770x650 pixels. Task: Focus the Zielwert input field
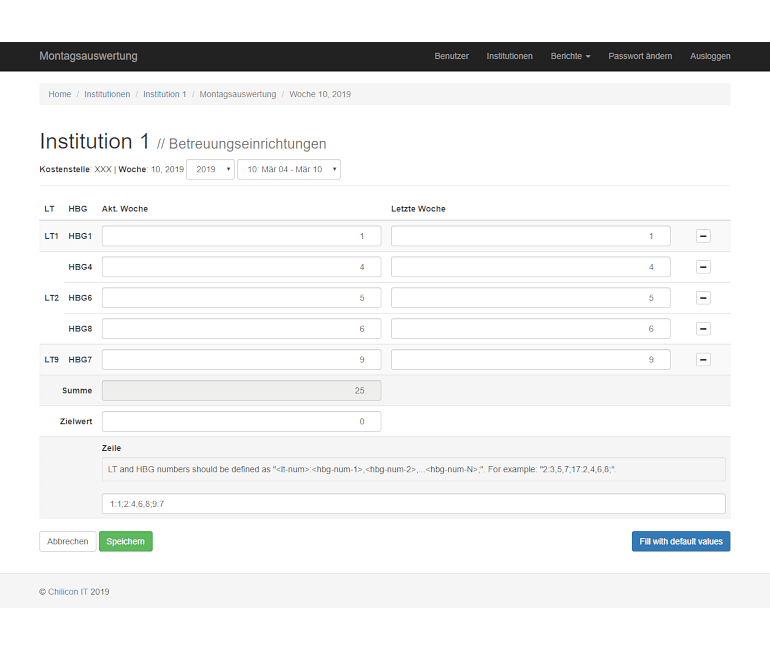pos(241,421)
